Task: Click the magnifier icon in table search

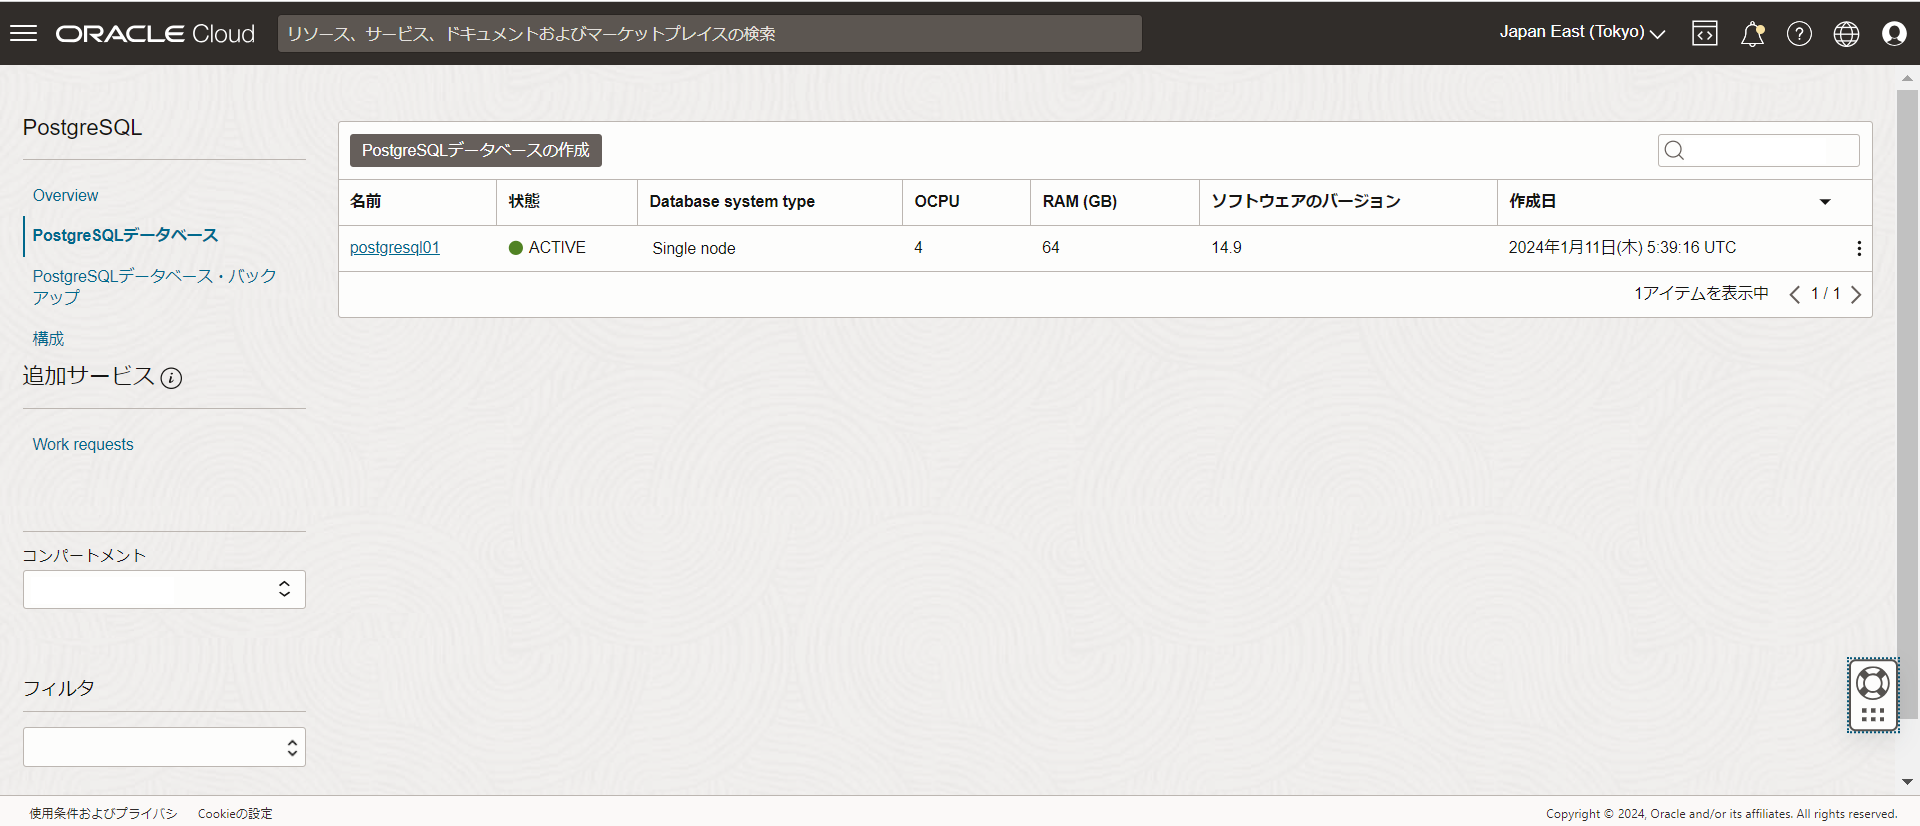Action: pos(1675,150)
